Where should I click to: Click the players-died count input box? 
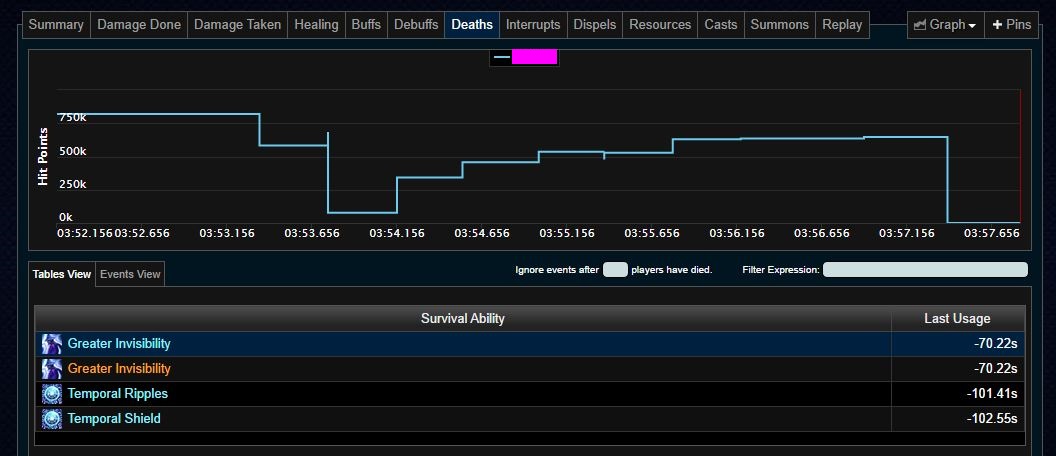click(x=615, y=270)
